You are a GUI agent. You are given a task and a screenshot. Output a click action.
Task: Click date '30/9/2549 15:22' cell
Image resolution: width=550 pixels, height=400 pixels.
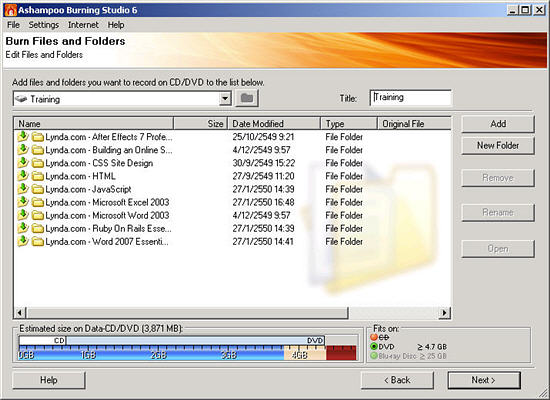(264, 164)
